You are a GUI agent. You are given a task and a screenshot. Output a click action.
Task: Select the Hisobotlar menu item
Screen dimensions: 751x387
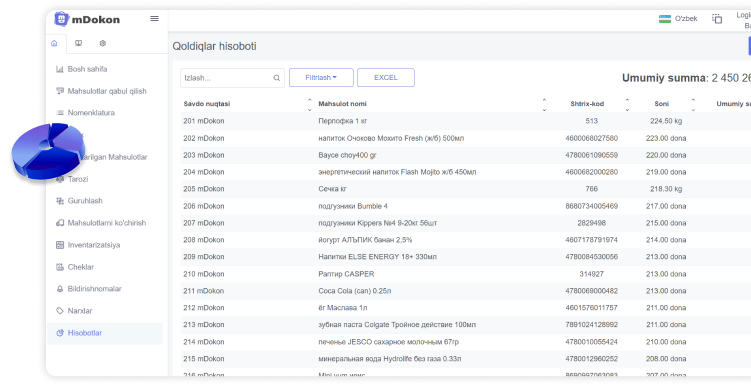105,333
